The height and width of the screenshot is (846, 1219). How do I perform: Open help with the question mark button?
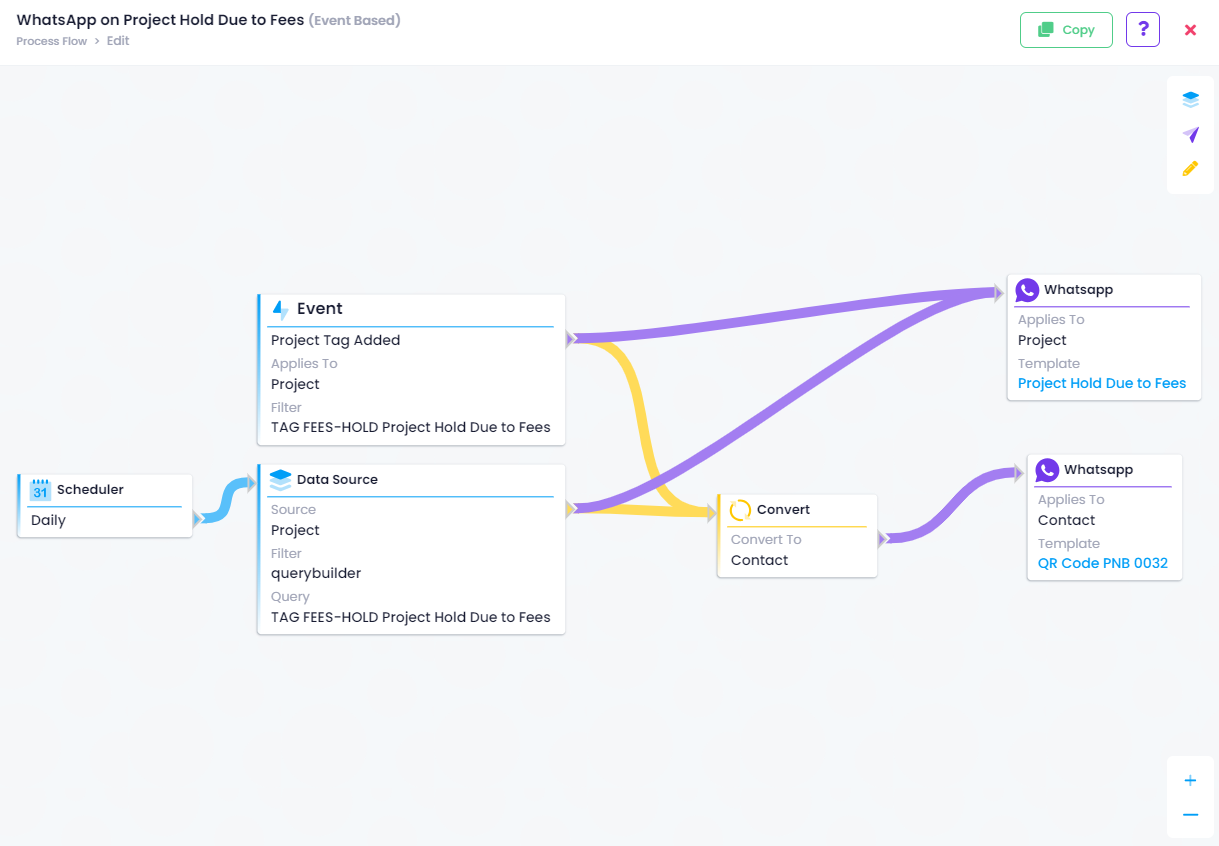(x=1142, y=30)
